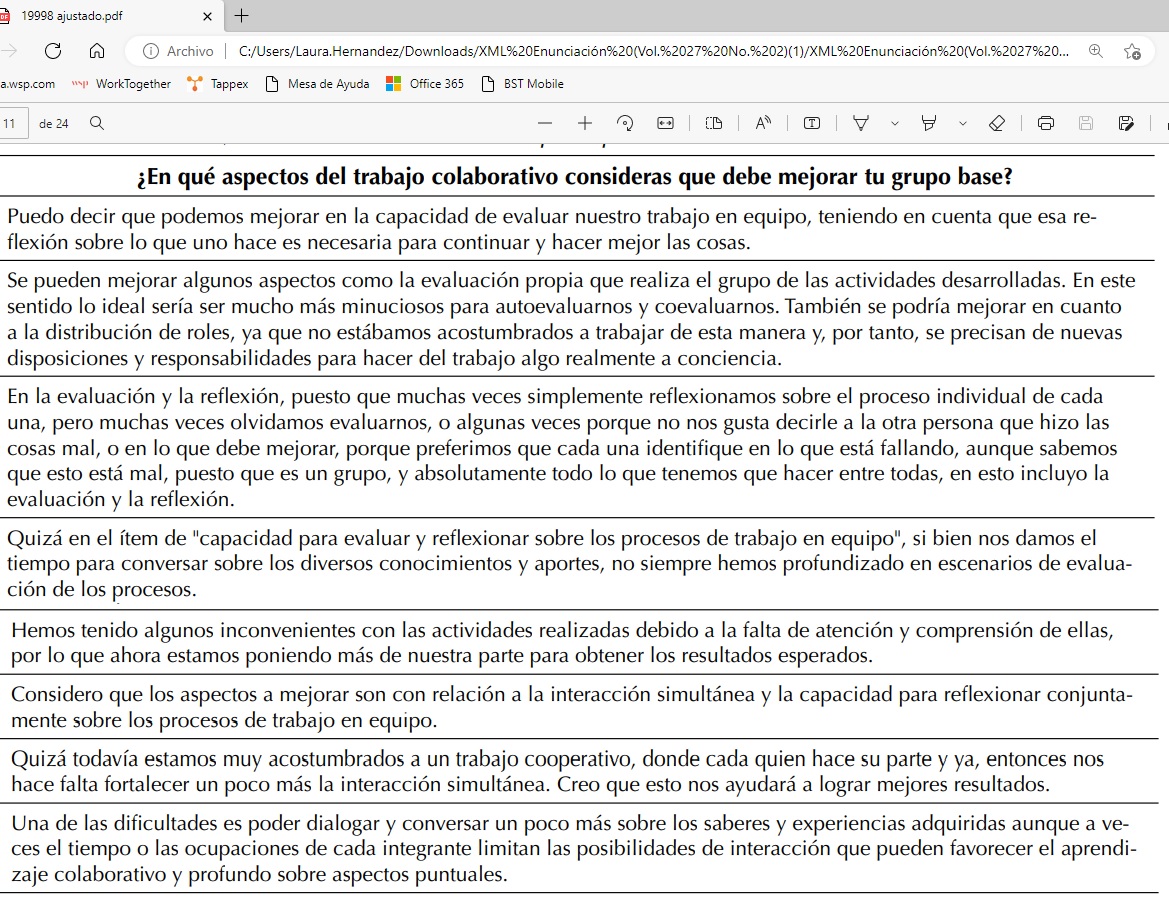Viewport: 1169px width, 900px height.
Task: Start Read aloud for the PDF
Action: tap(763, 124)
